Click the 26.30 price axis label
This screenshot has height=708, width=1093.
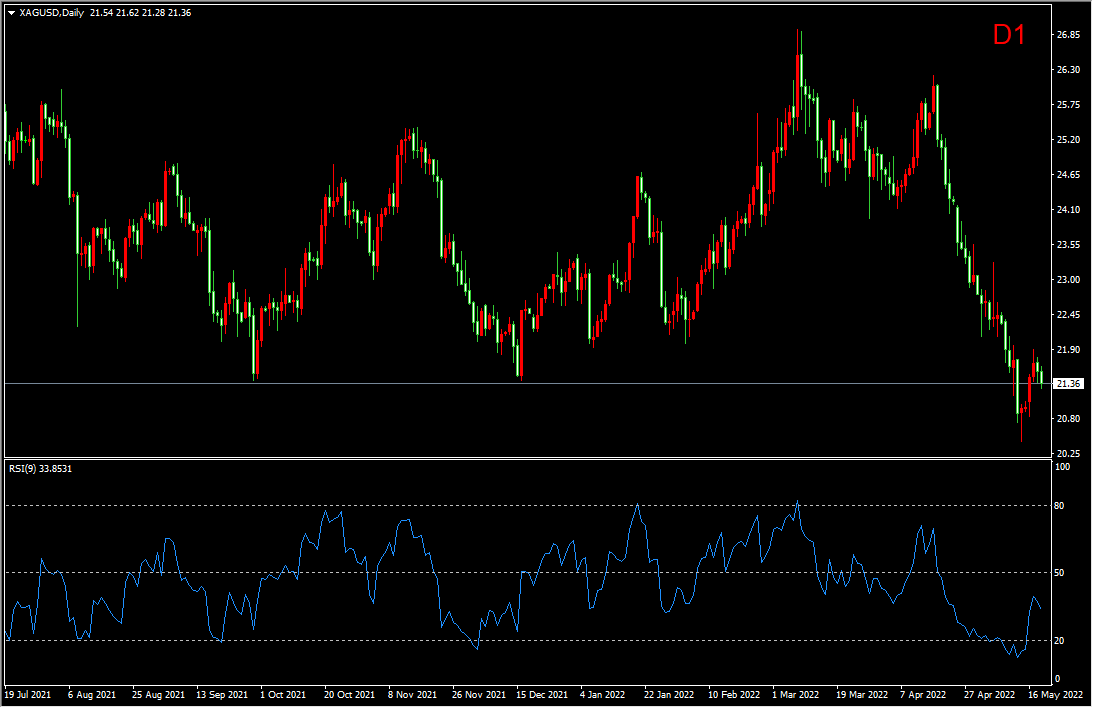(x=1069, y=70)
